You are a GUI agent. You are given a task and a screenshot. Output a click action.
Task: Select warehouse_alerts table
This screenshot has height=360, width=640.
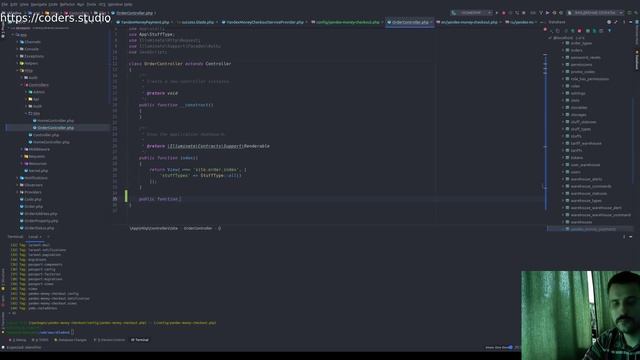[x=587, y=179]
